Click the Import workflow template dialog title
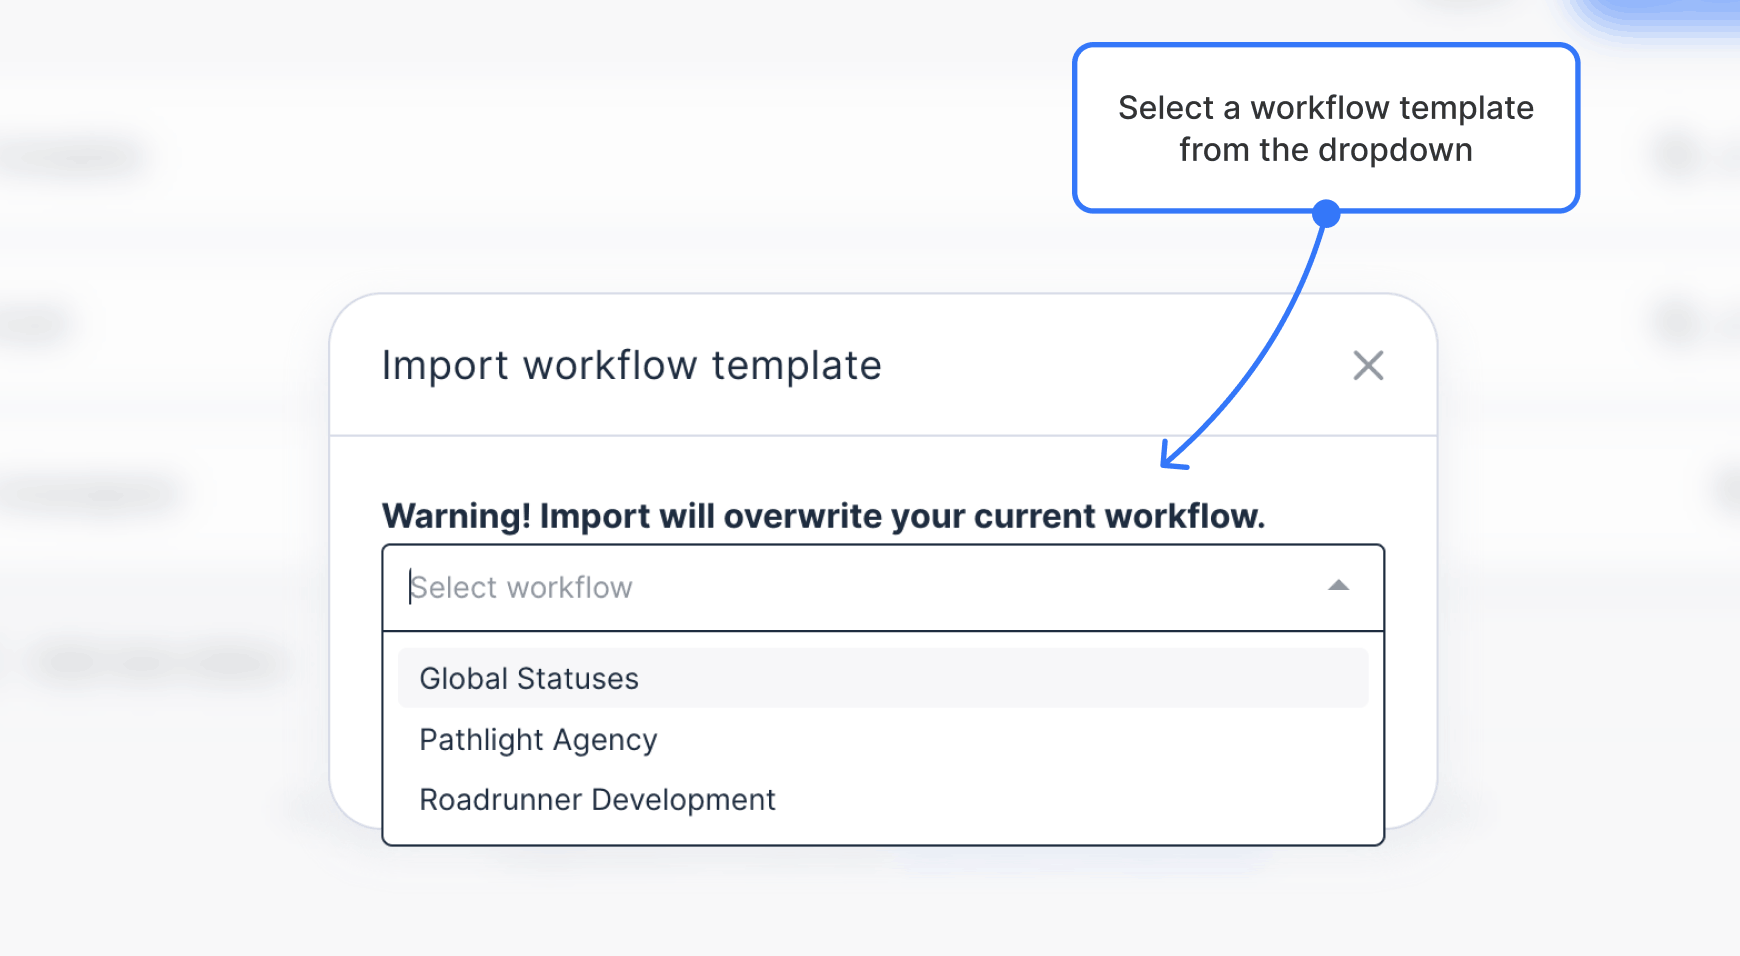The image size is (1740, 956). 631,365
